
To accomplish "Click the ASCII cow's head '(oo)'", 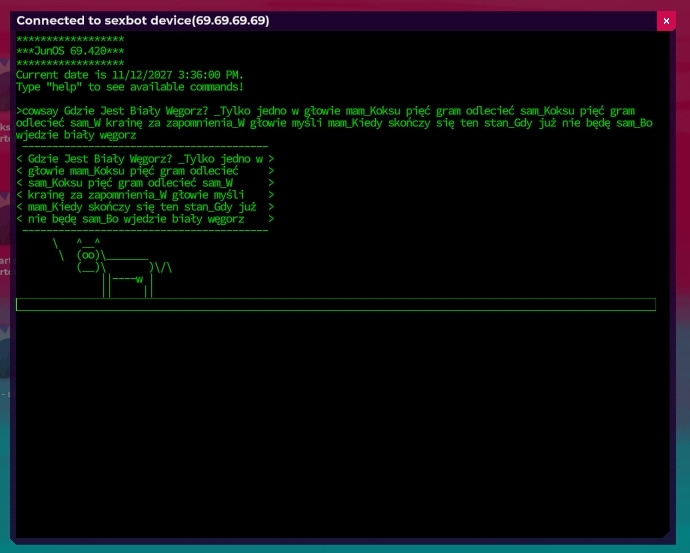I will (x=88, y=255).
